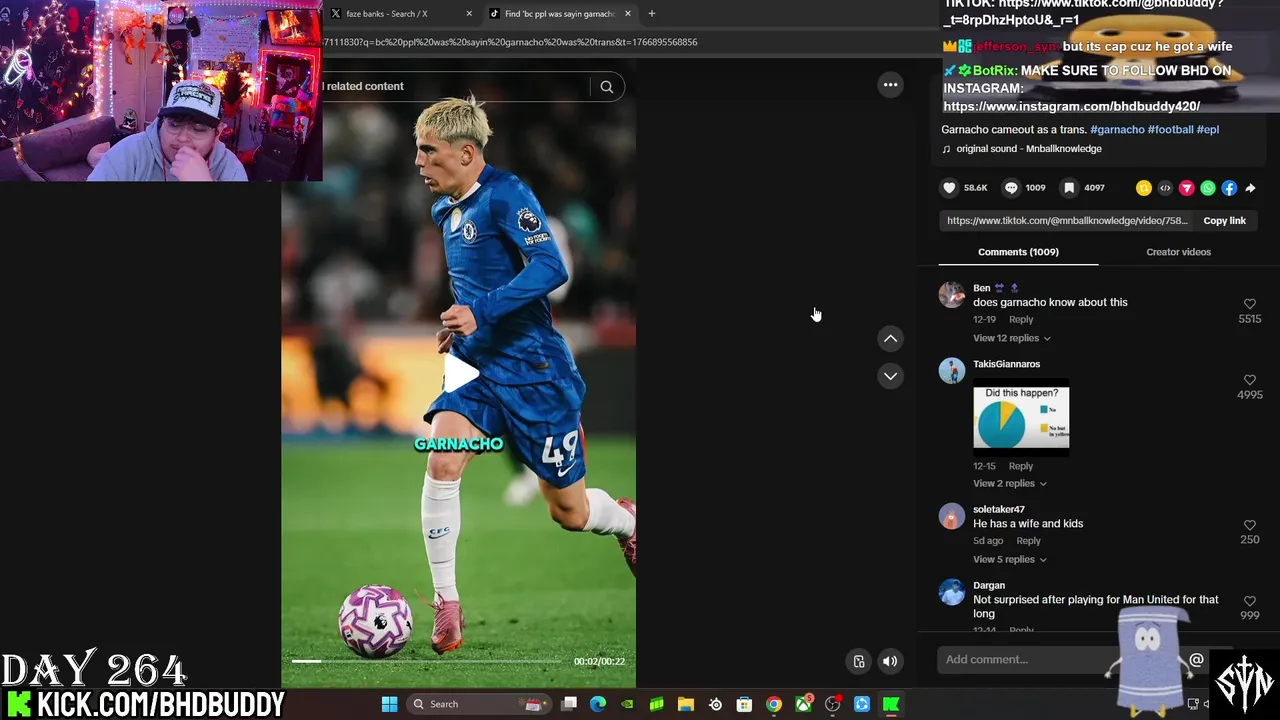Go to next video with down arrow
1280x720 pixels.
[890, 376]
